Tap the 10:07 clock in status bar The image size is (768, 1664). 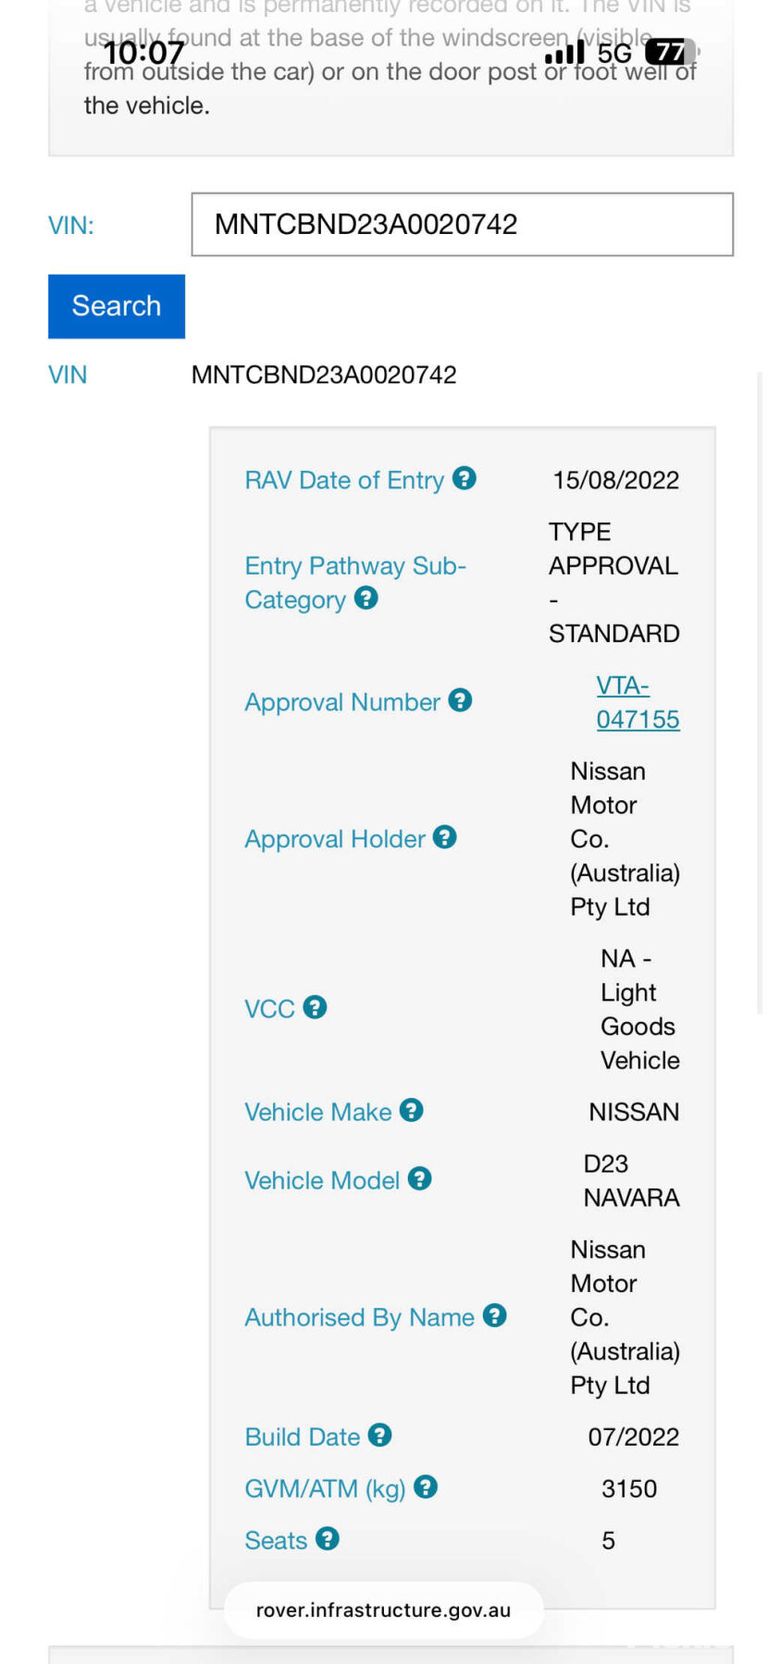tap(144, 52)
